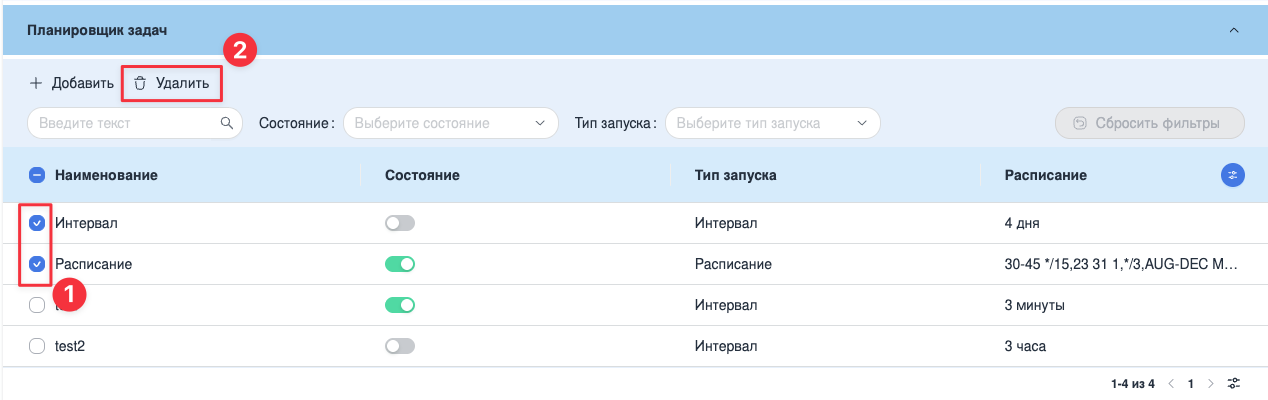The image size is (1268, 400).
Task: Click reset icon in Сбросить фильтры button
Action: [x=1079, y=123]
